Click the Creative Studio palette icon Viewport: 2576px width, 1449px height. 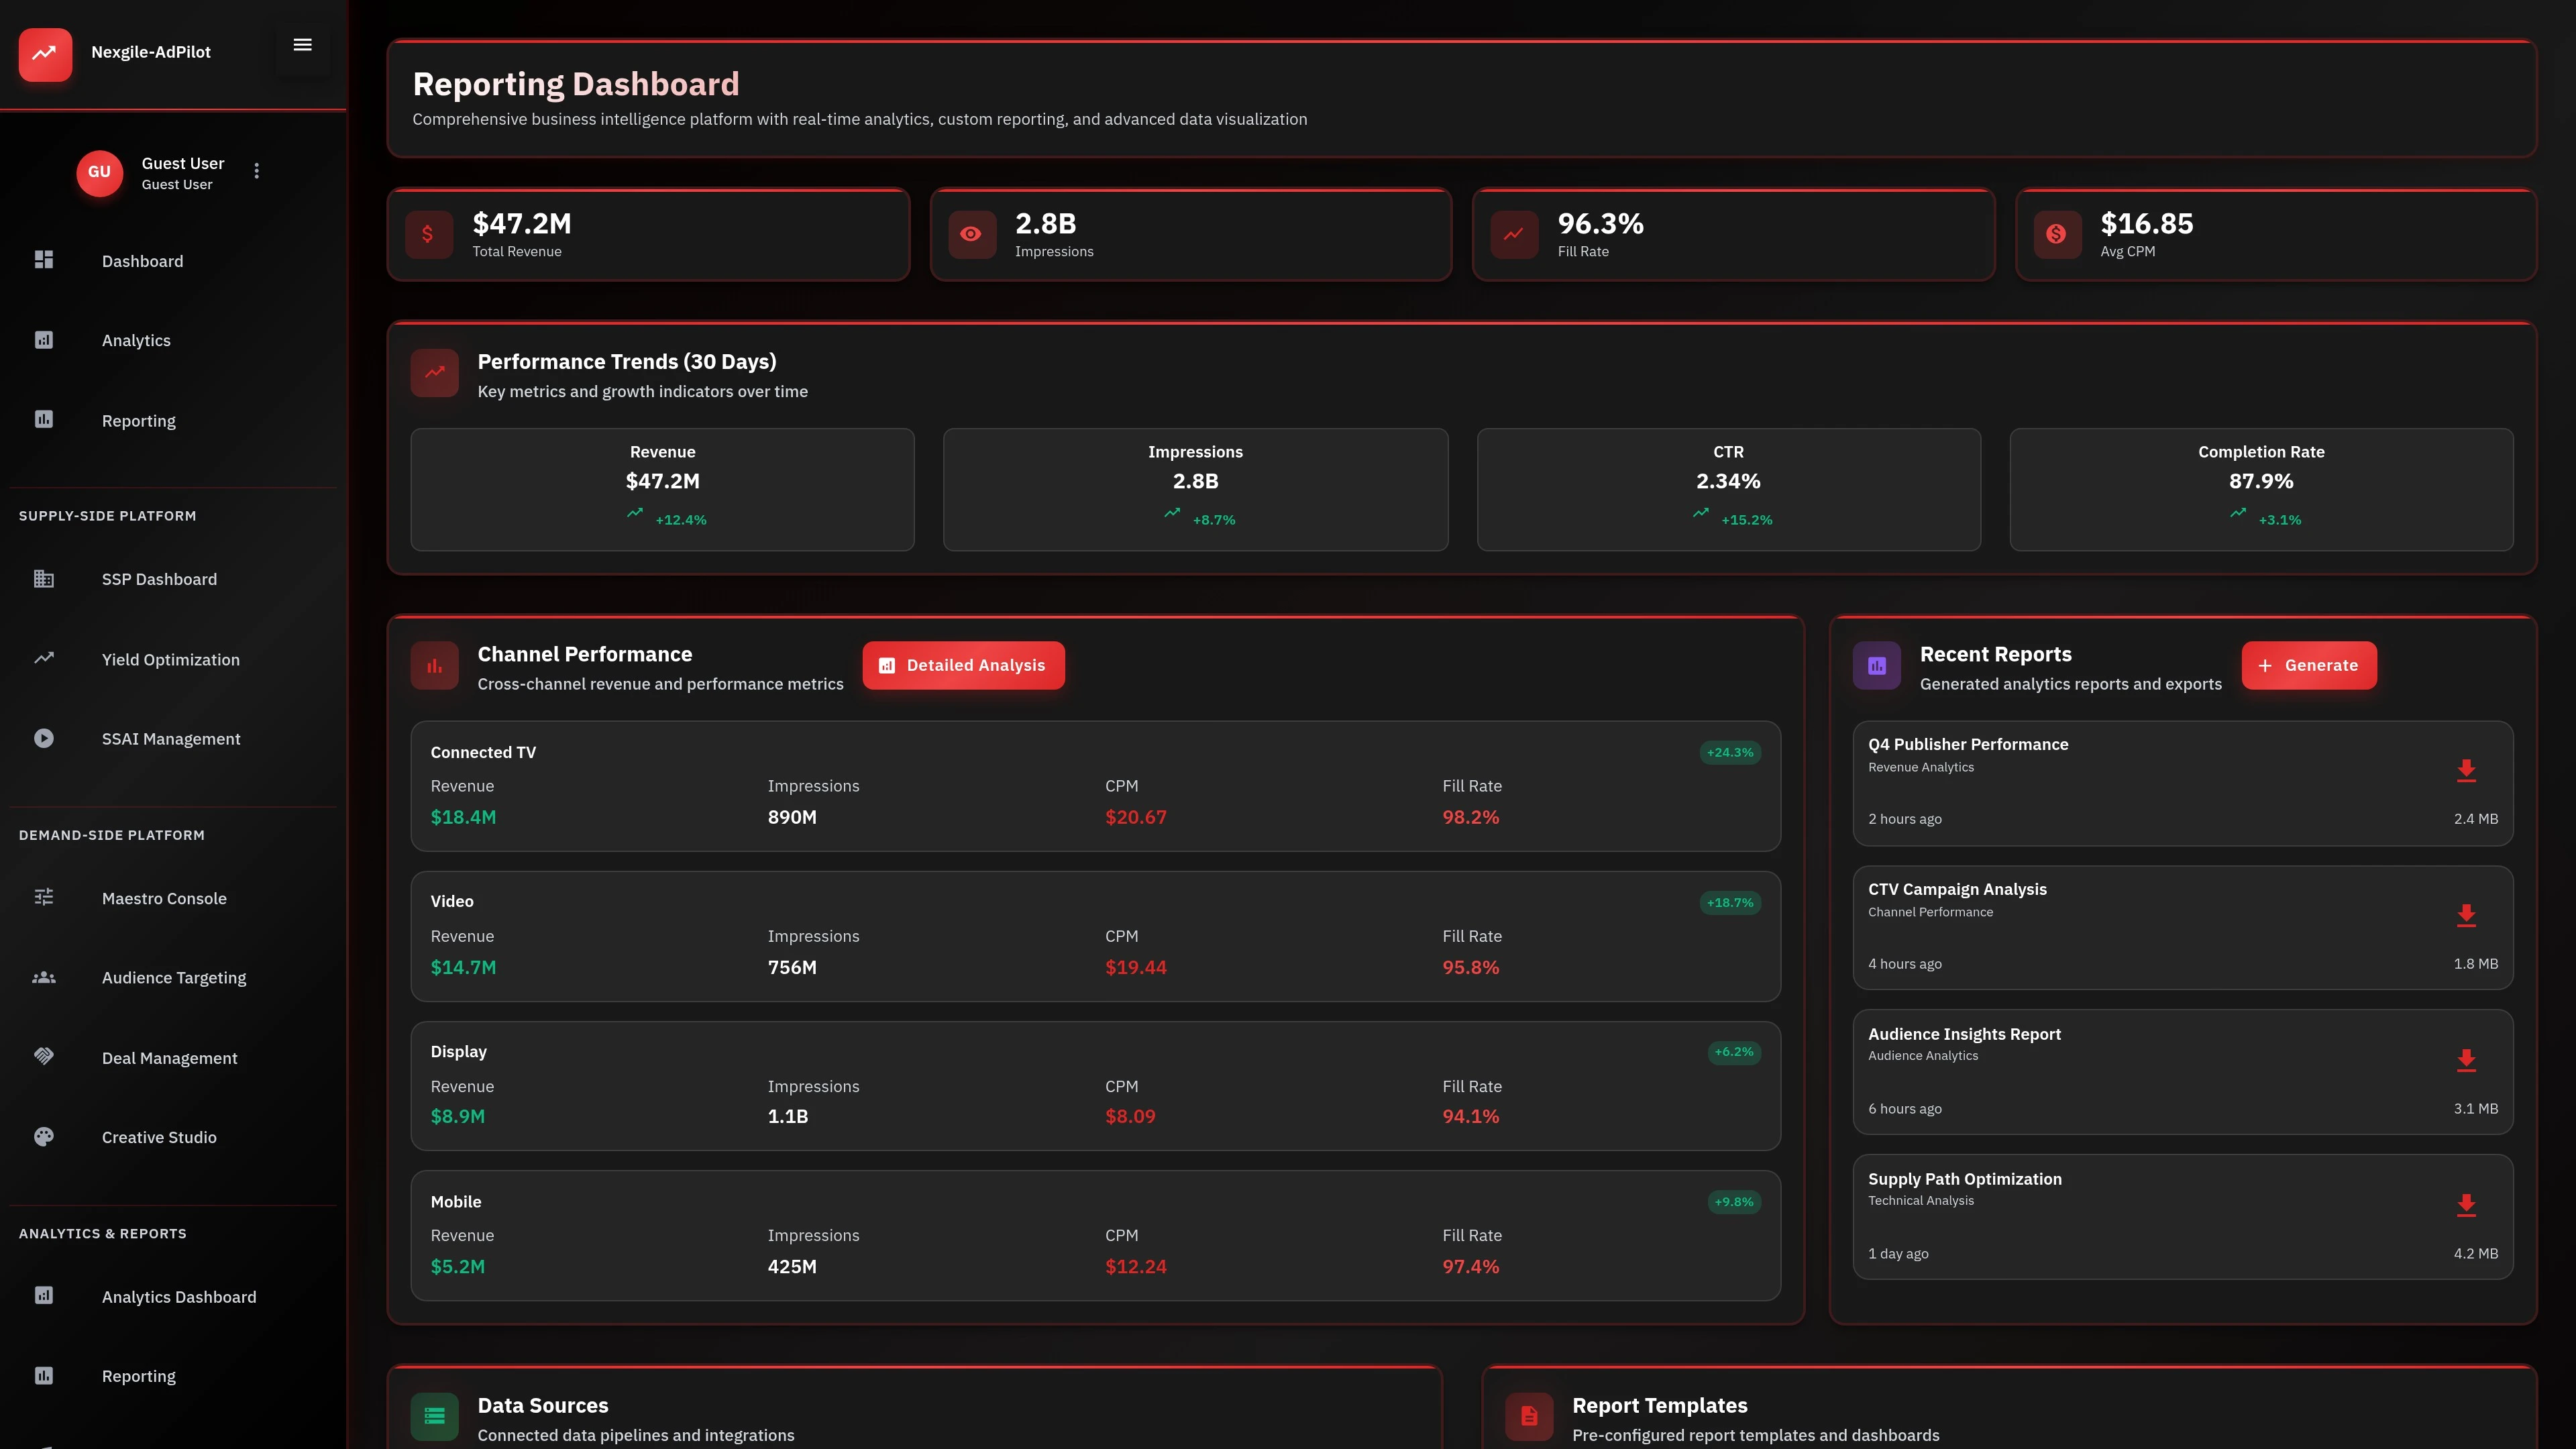point(44,1137)
